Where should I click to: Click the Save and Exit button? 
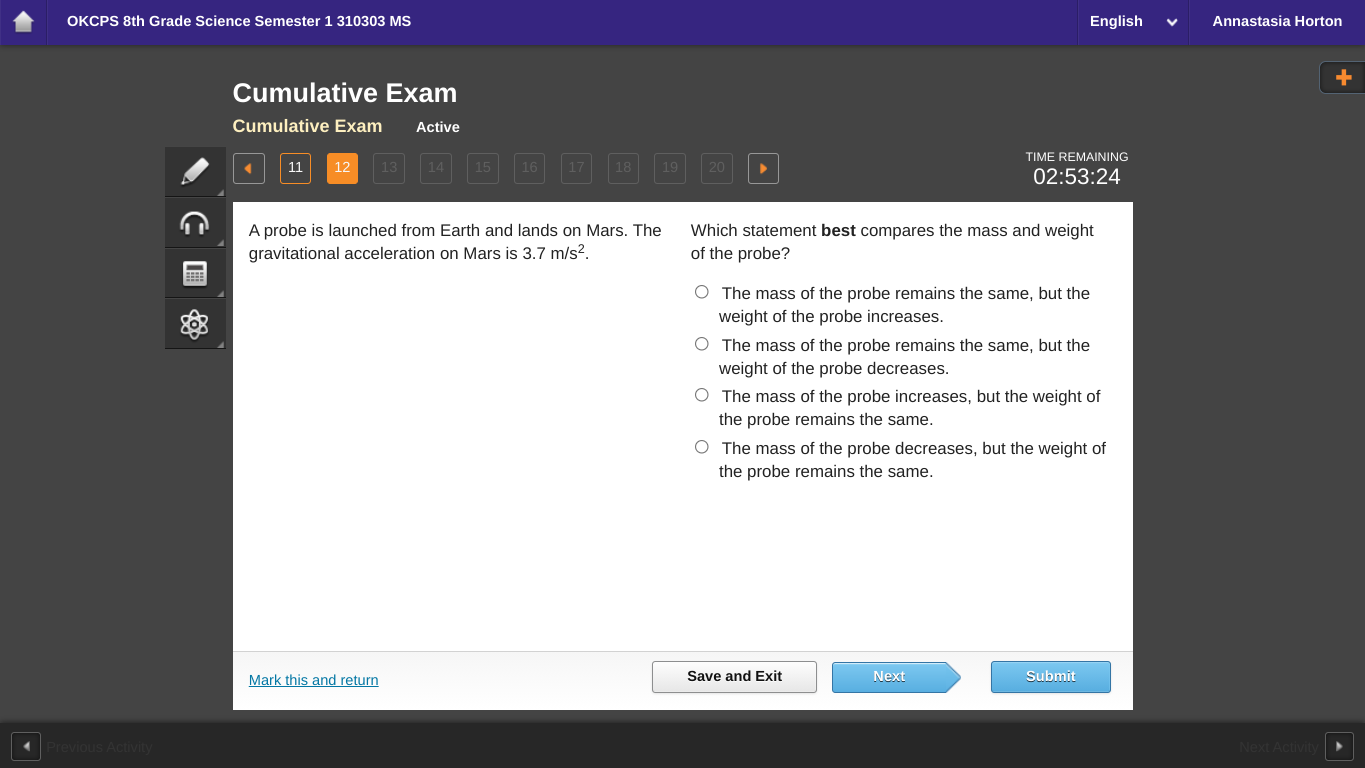coord(734,677)
